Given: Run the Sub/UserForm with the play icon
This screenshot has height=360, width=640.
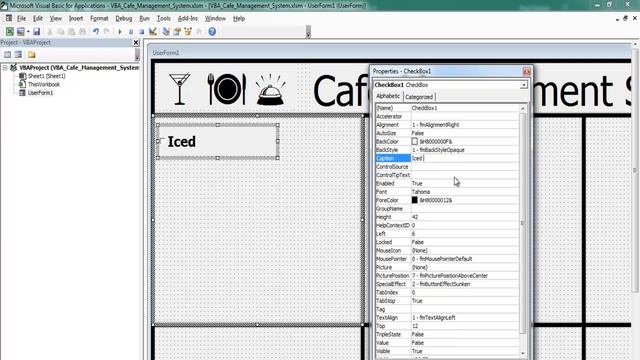Looking at the screenshot, I should coord(120,31).
